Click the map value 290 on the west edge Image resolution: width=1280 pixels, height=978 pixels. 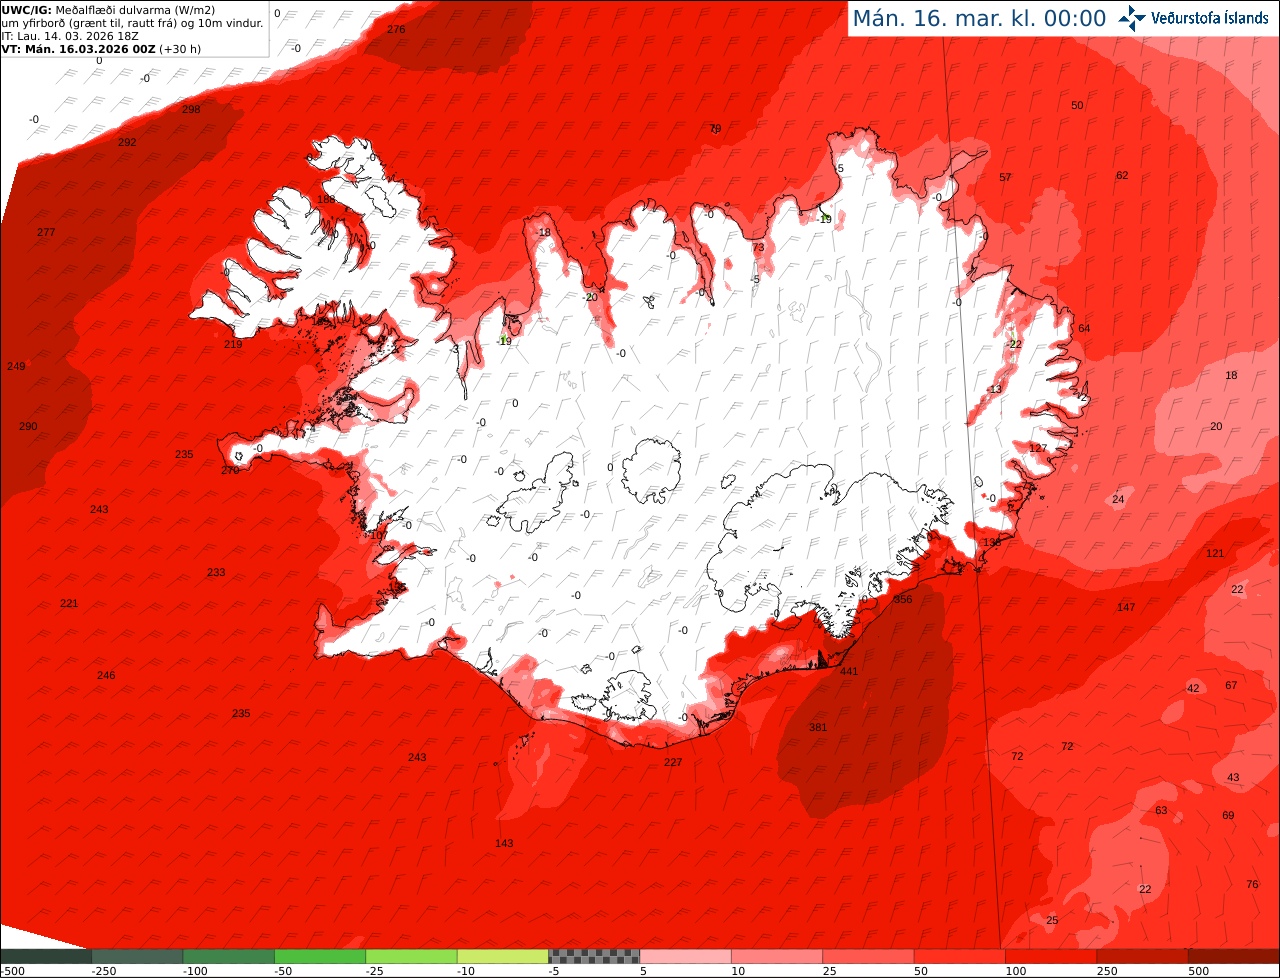click(28, 426)
